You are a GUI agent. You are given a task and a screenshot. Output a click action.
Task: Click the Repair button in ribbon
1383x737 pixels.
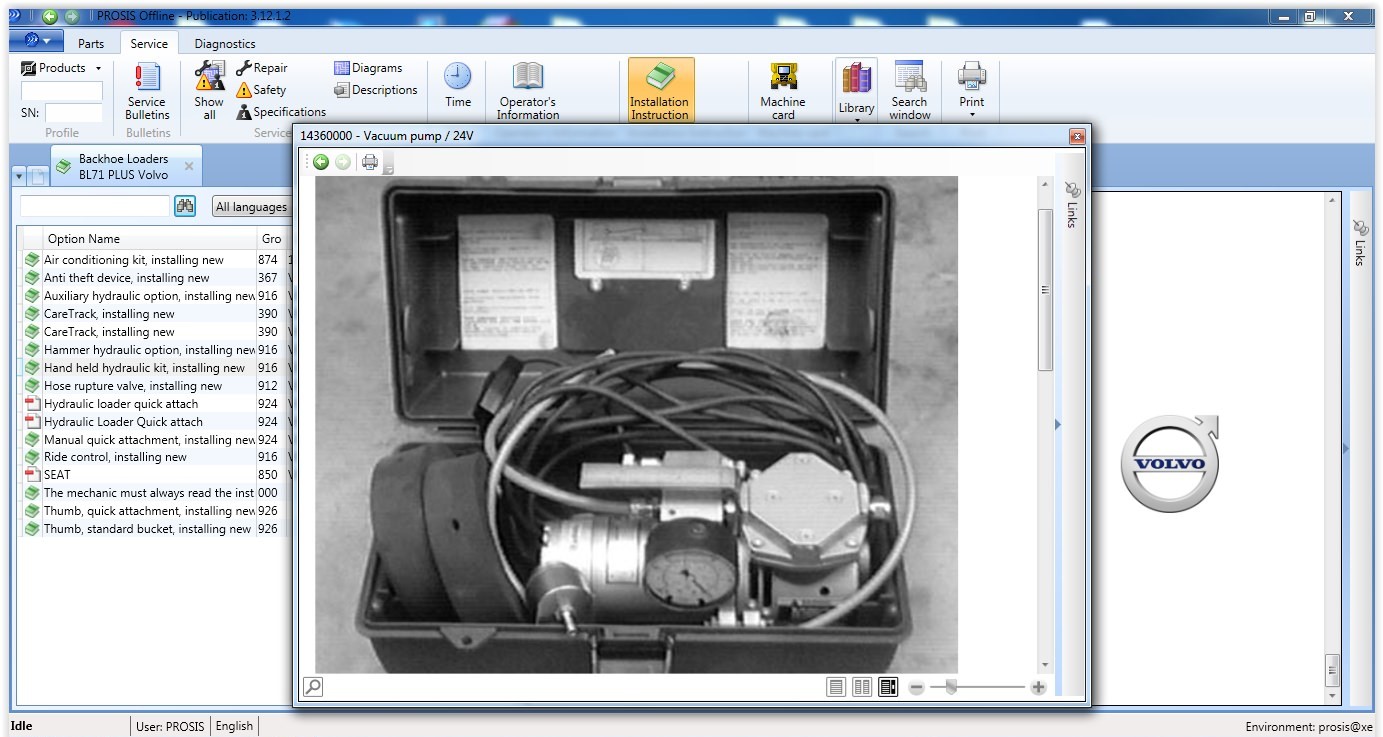point(262,68)
